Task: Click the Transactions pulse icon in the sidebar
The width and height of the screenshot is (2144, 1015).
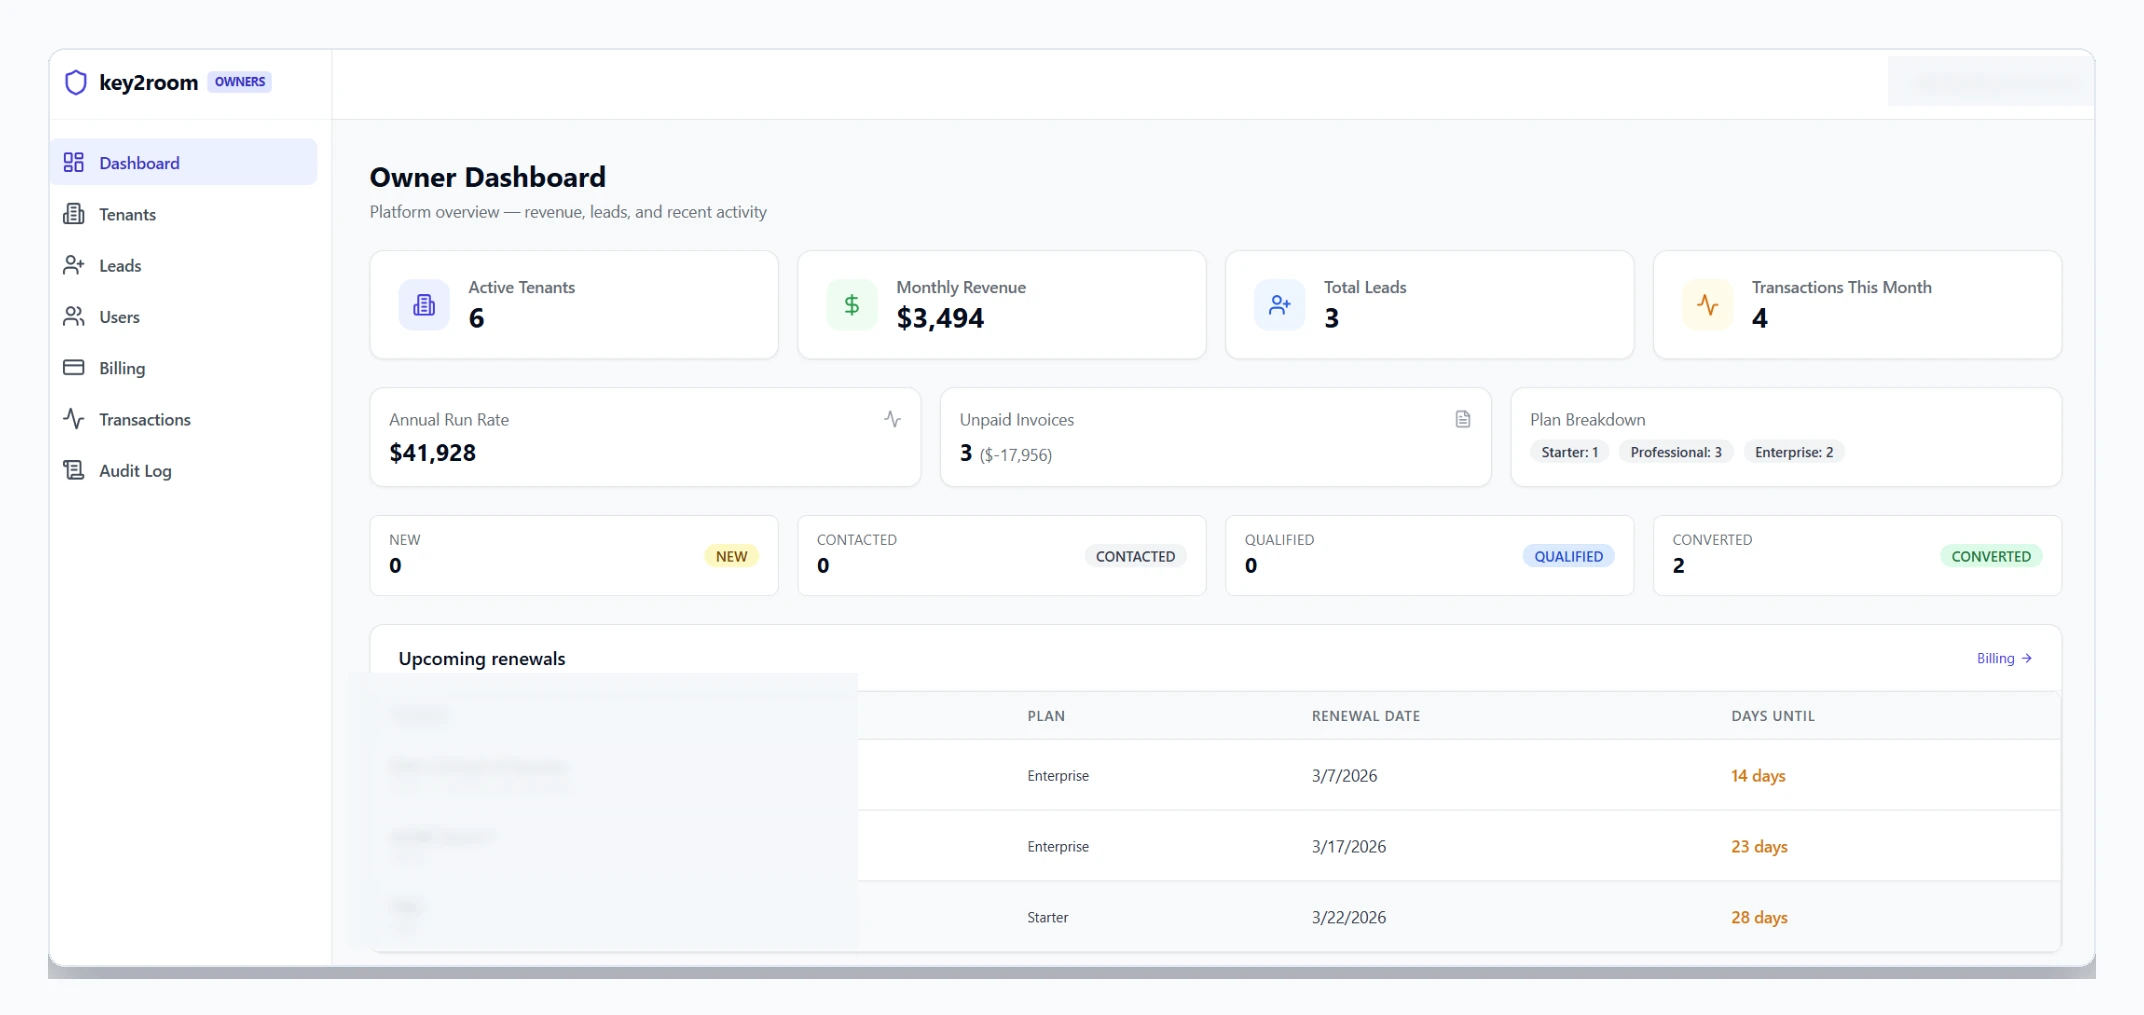Action: click(73, 419)
